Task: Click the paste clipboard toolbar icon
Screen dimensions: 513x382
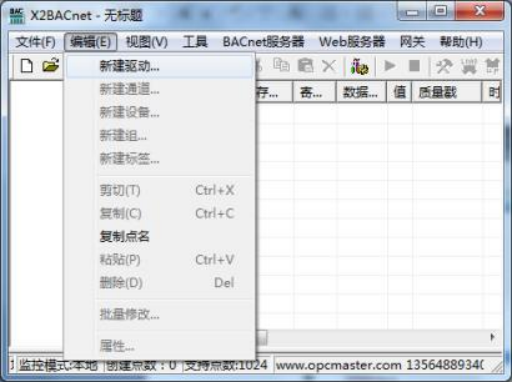Action: click(305, 65)
